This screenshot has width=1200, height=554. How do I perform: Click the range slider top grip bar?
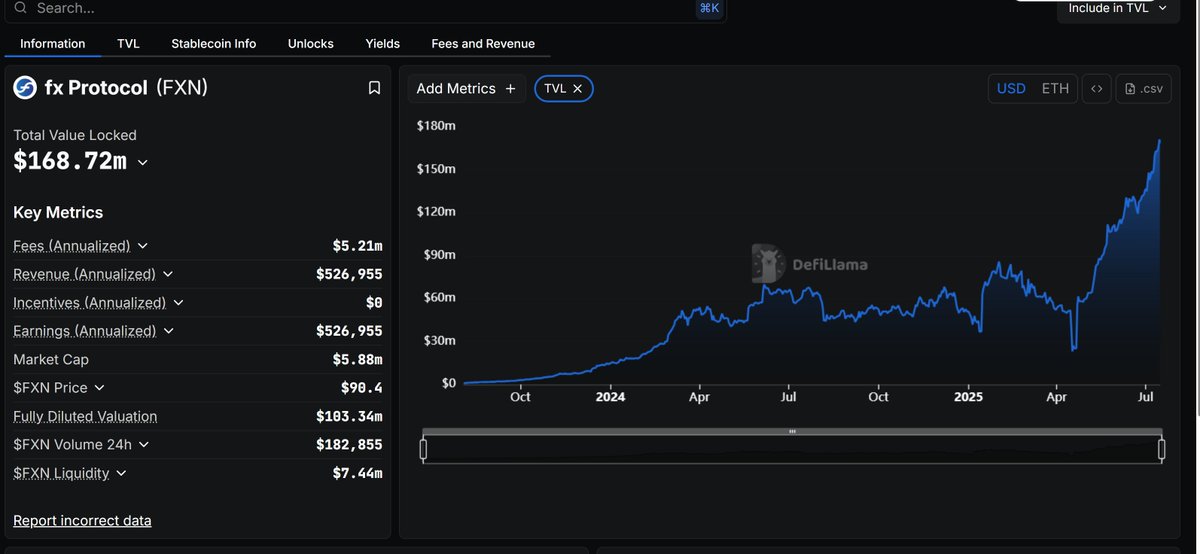point(792,432)
